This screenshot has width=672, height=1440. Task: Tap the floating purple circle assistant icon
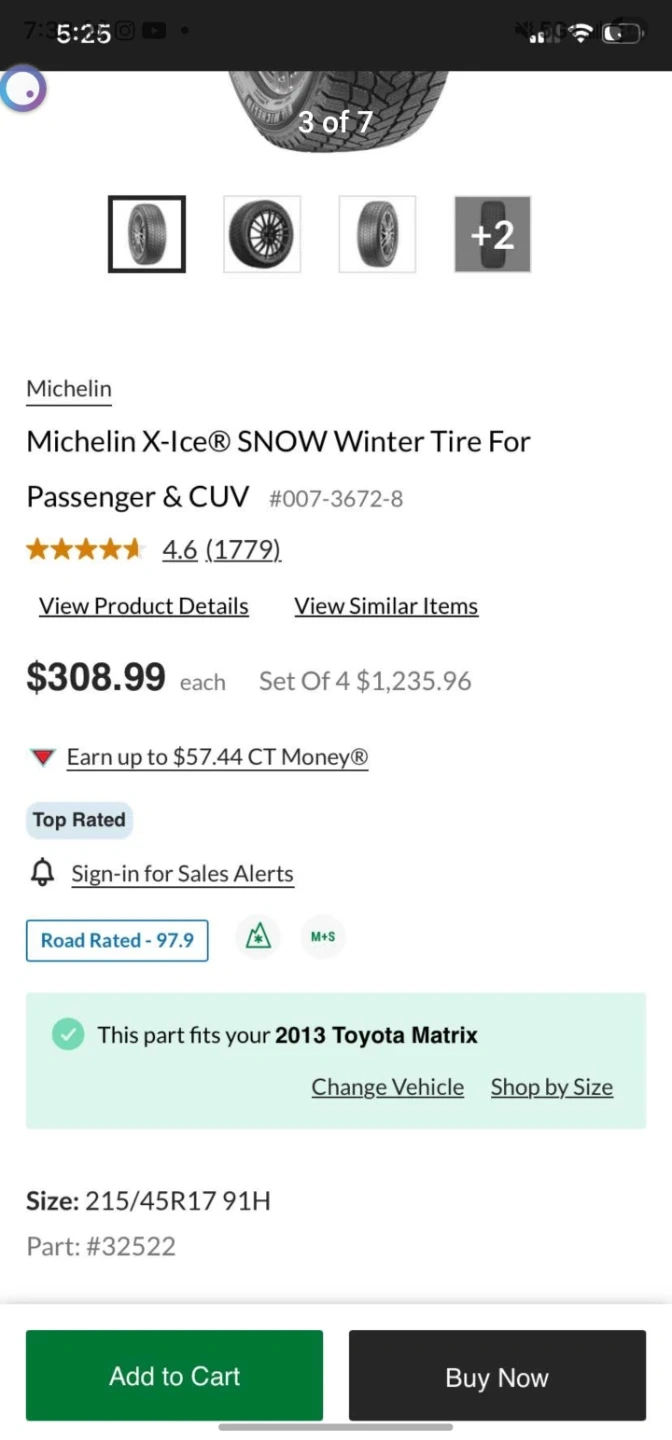(x=23, y=90)
